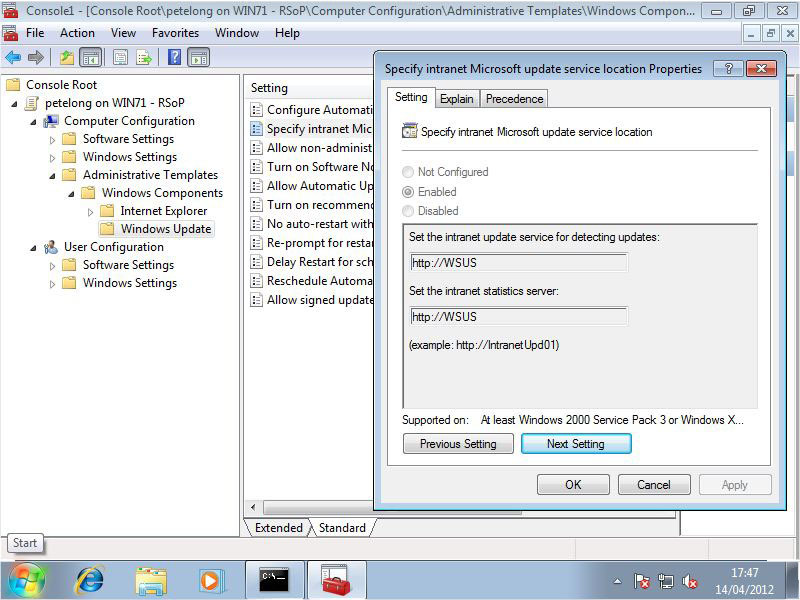Collapse the Windows Components node
The width and height of the screenshot is (800, 600).
pyautogui.click(x=71, y=194)
